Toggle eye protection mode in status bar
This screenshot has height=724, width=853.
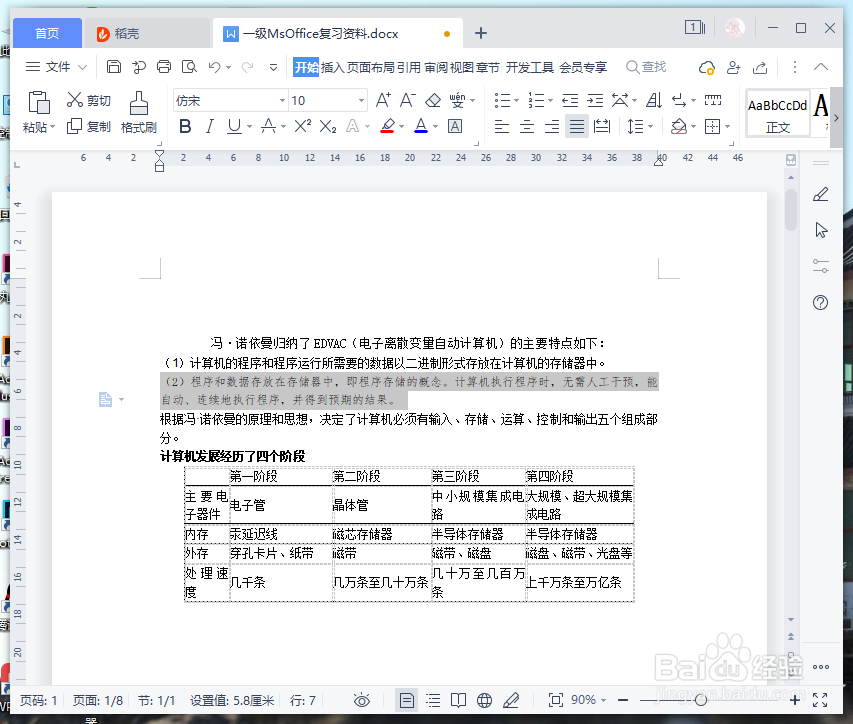[362, 700]
